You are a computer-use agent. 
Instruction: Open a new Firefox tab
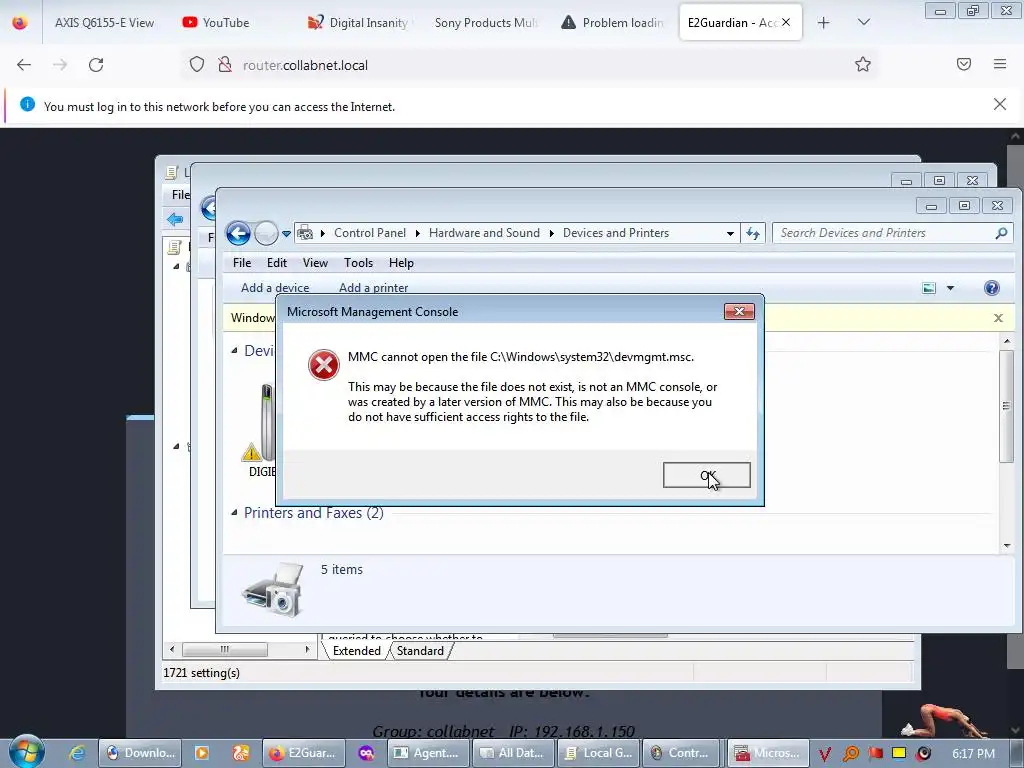[x=824, y=23]
